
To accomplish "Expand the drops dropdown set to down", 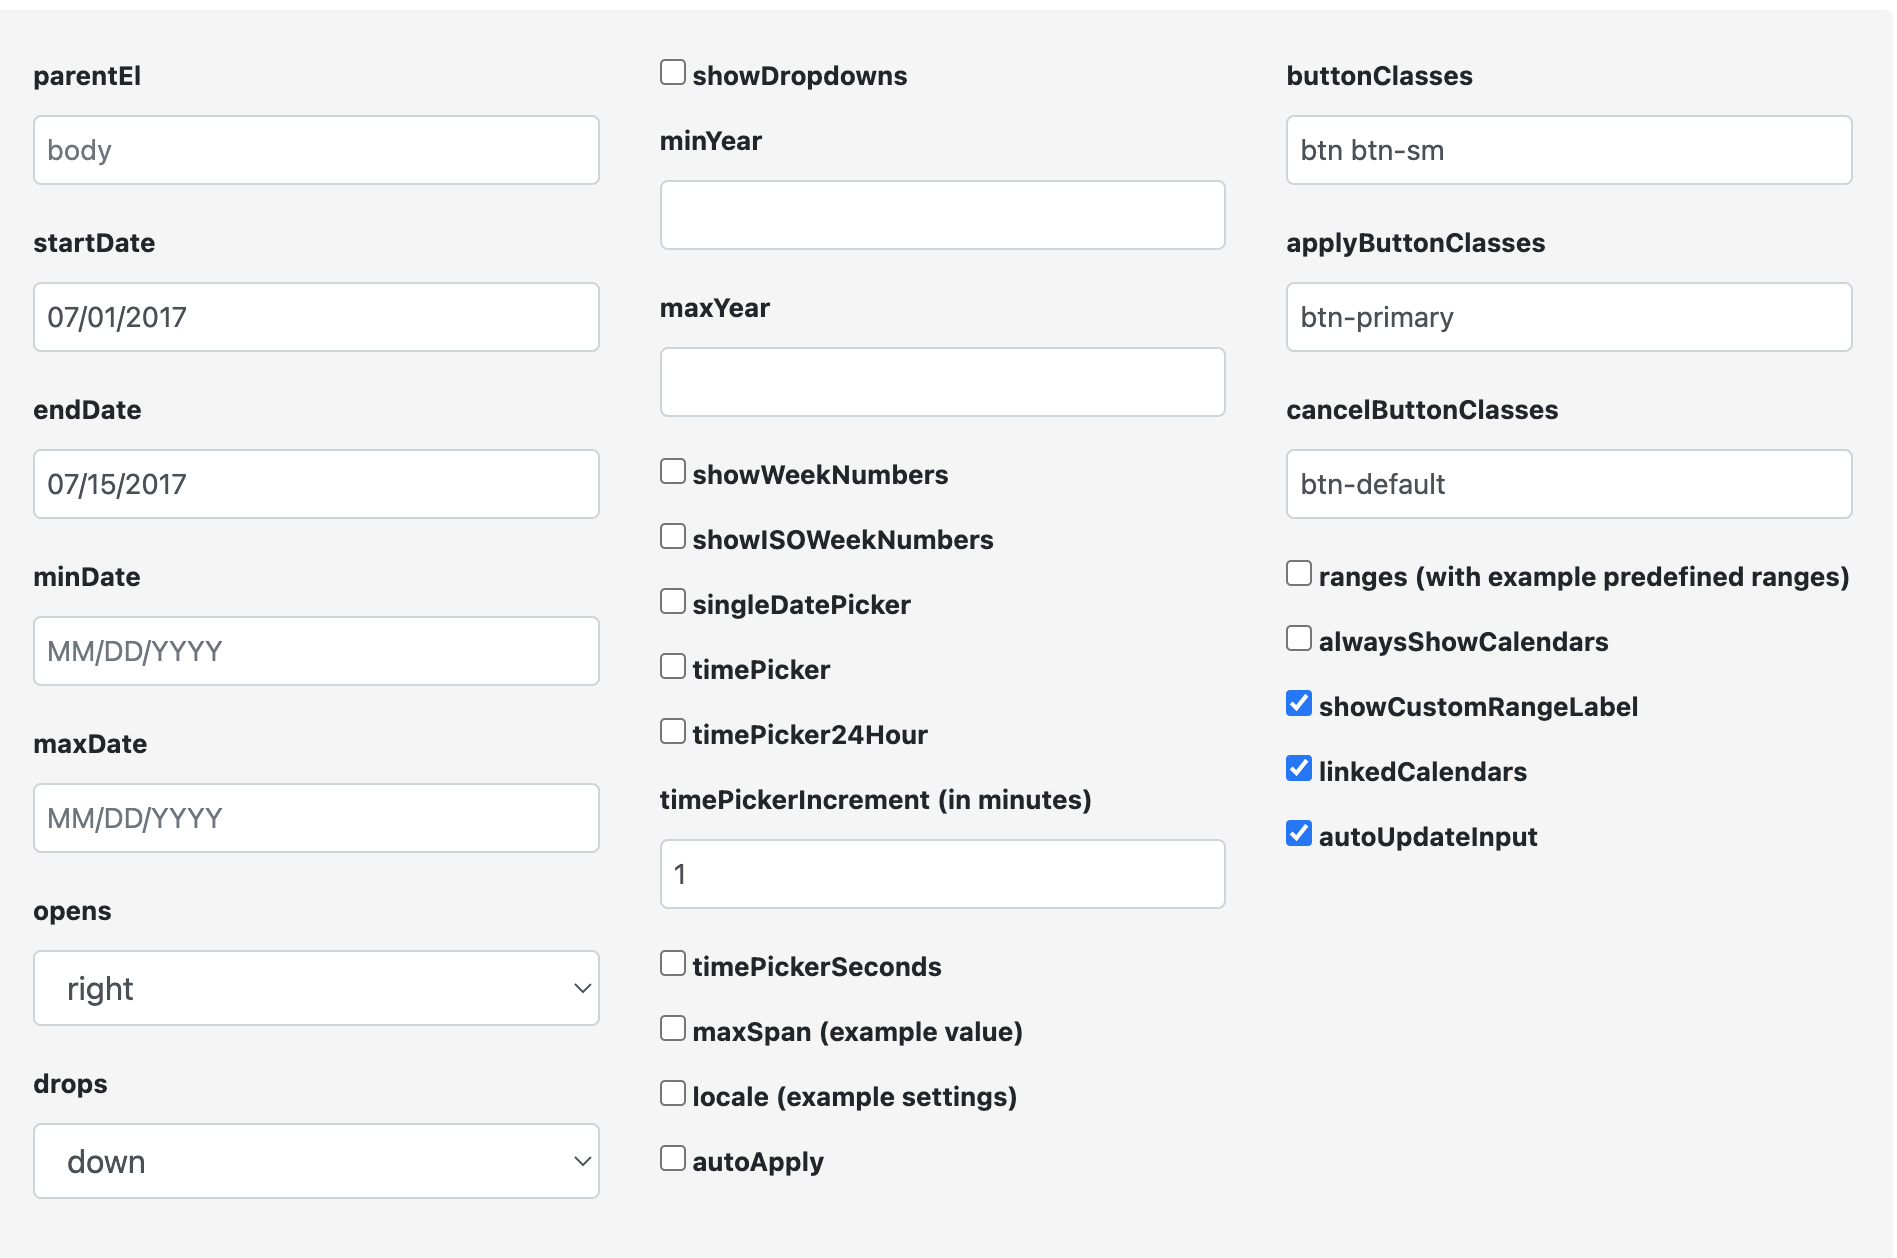I will point(316,1161).
